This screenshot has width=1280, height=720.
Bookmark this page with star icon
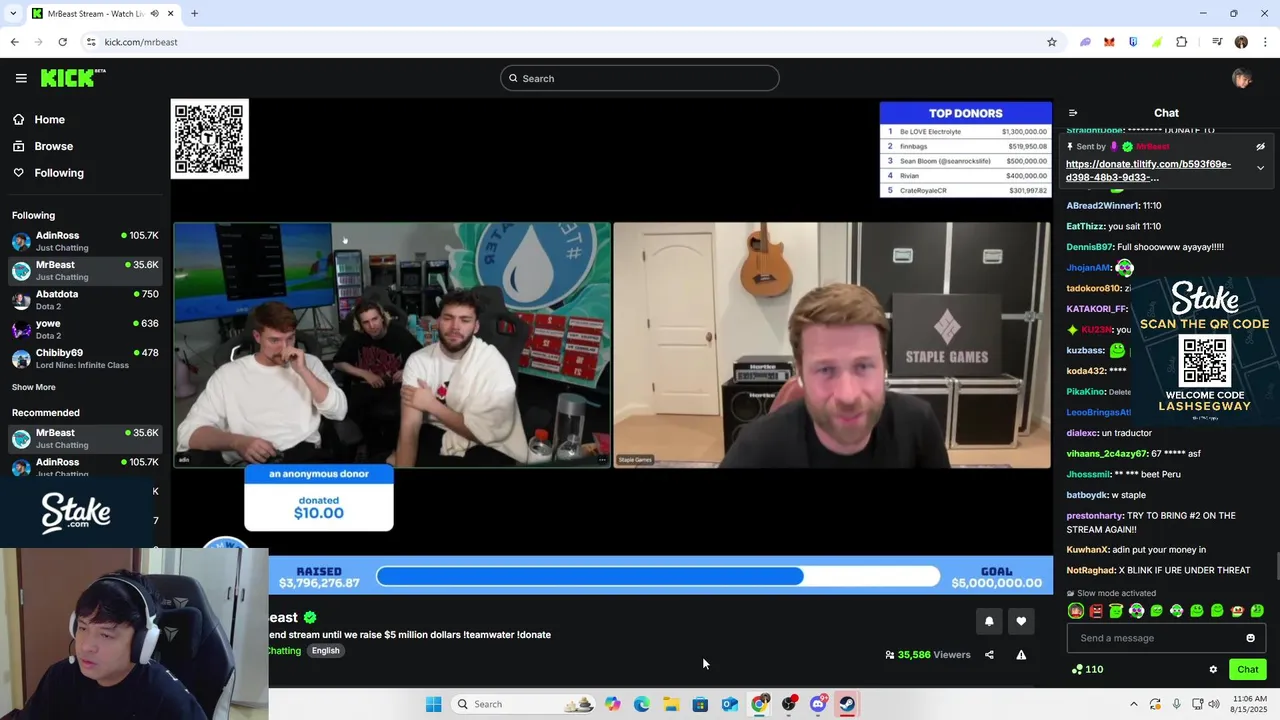coord(1052,42)
